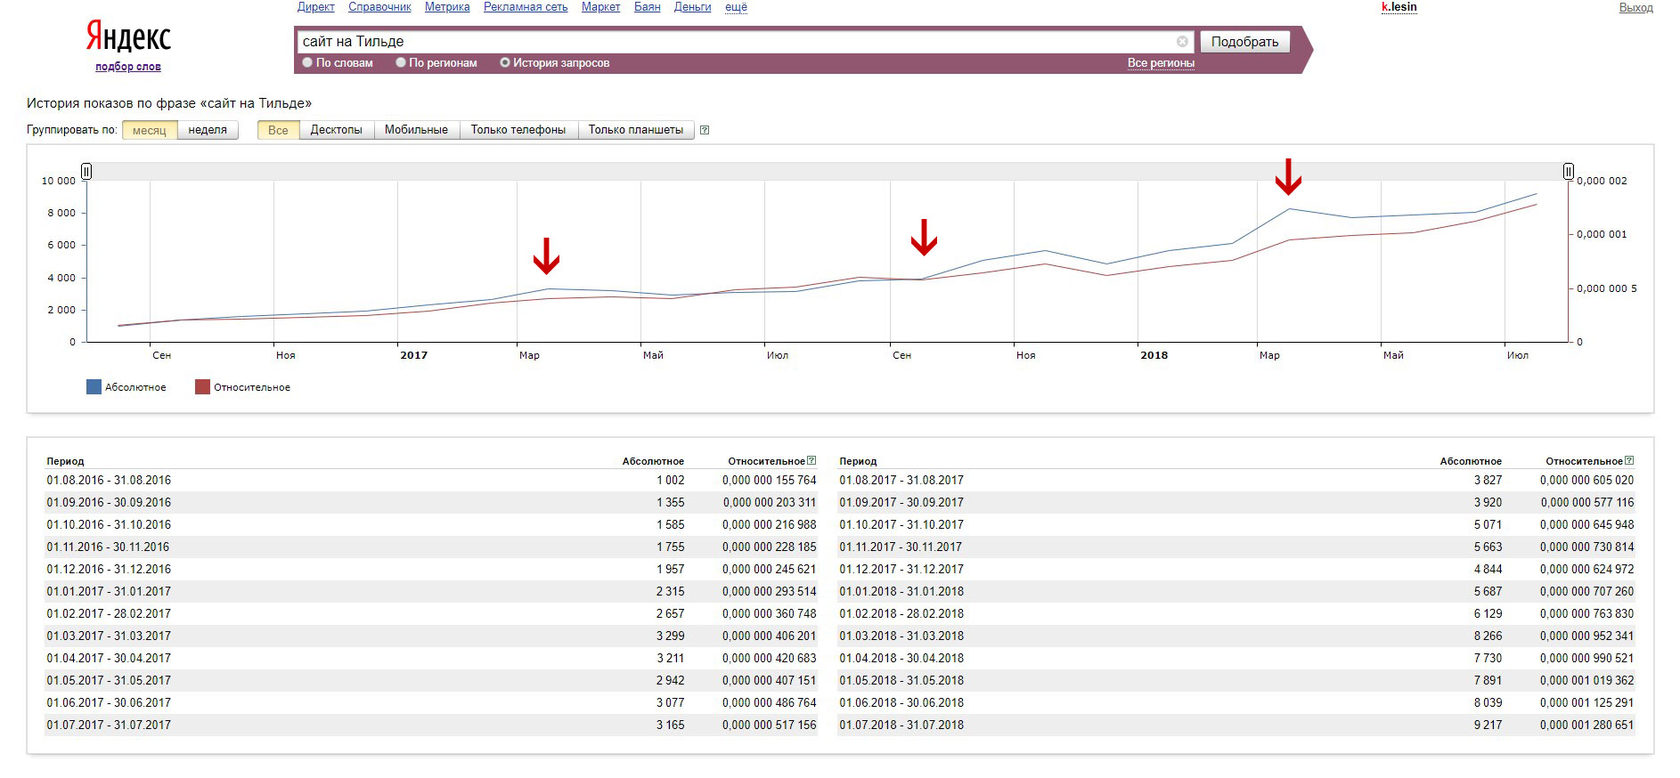Clear the search field with the X icon
This screenshot has height=778, width=1680.
click(1182, 41)
